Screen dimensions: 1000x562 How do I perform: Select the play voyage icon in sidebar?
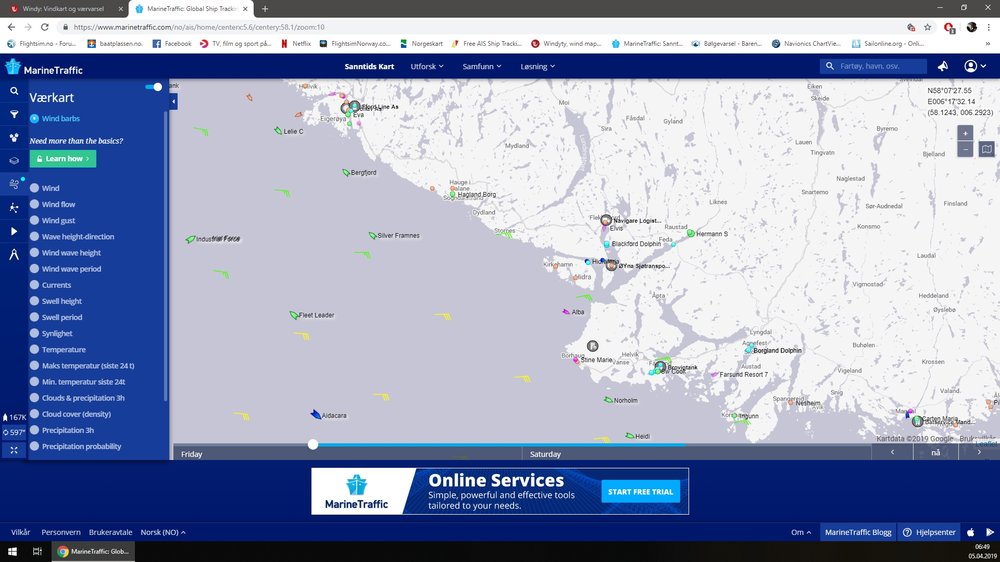tap(14, 231)
